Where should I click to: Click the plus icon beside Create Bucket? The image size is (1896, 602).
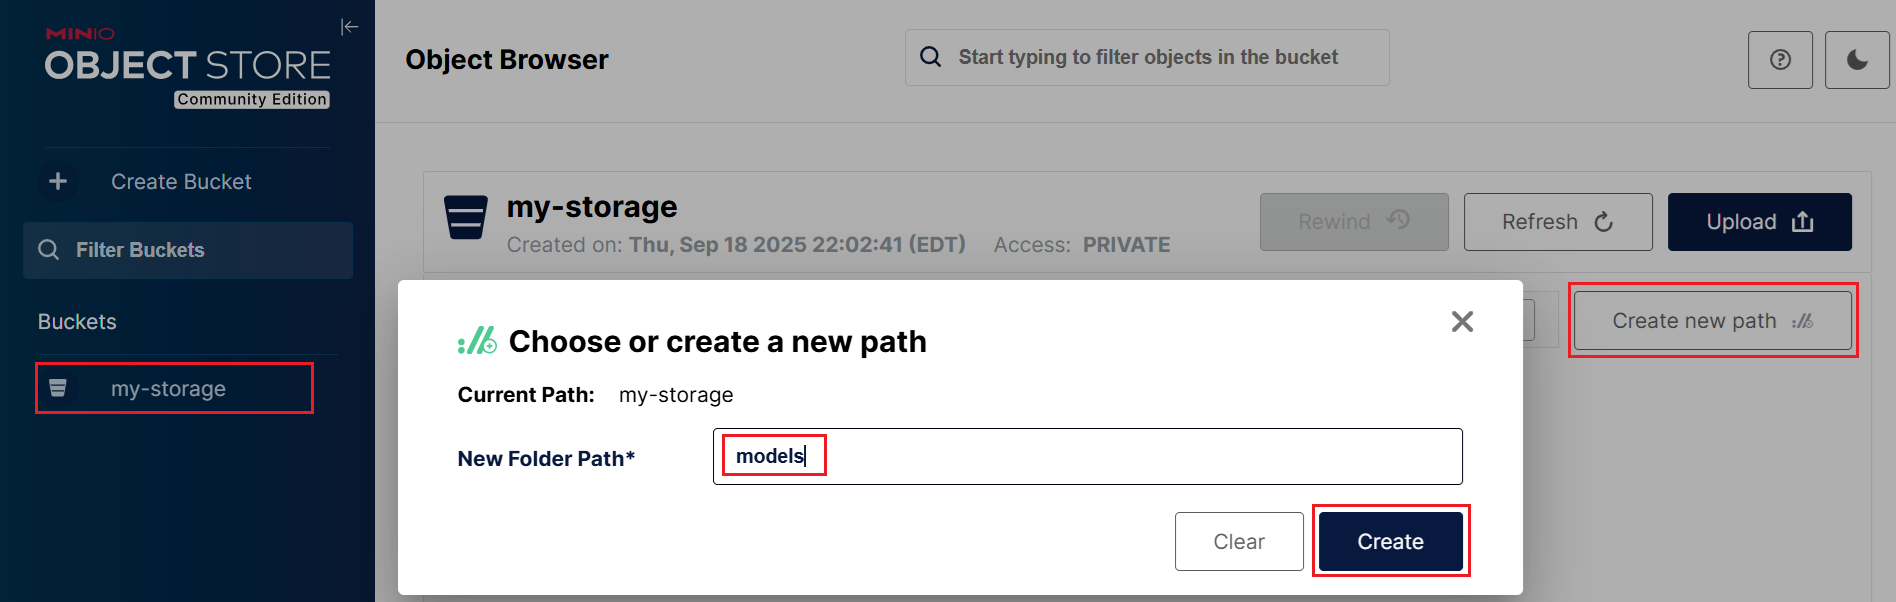point(58,181)
